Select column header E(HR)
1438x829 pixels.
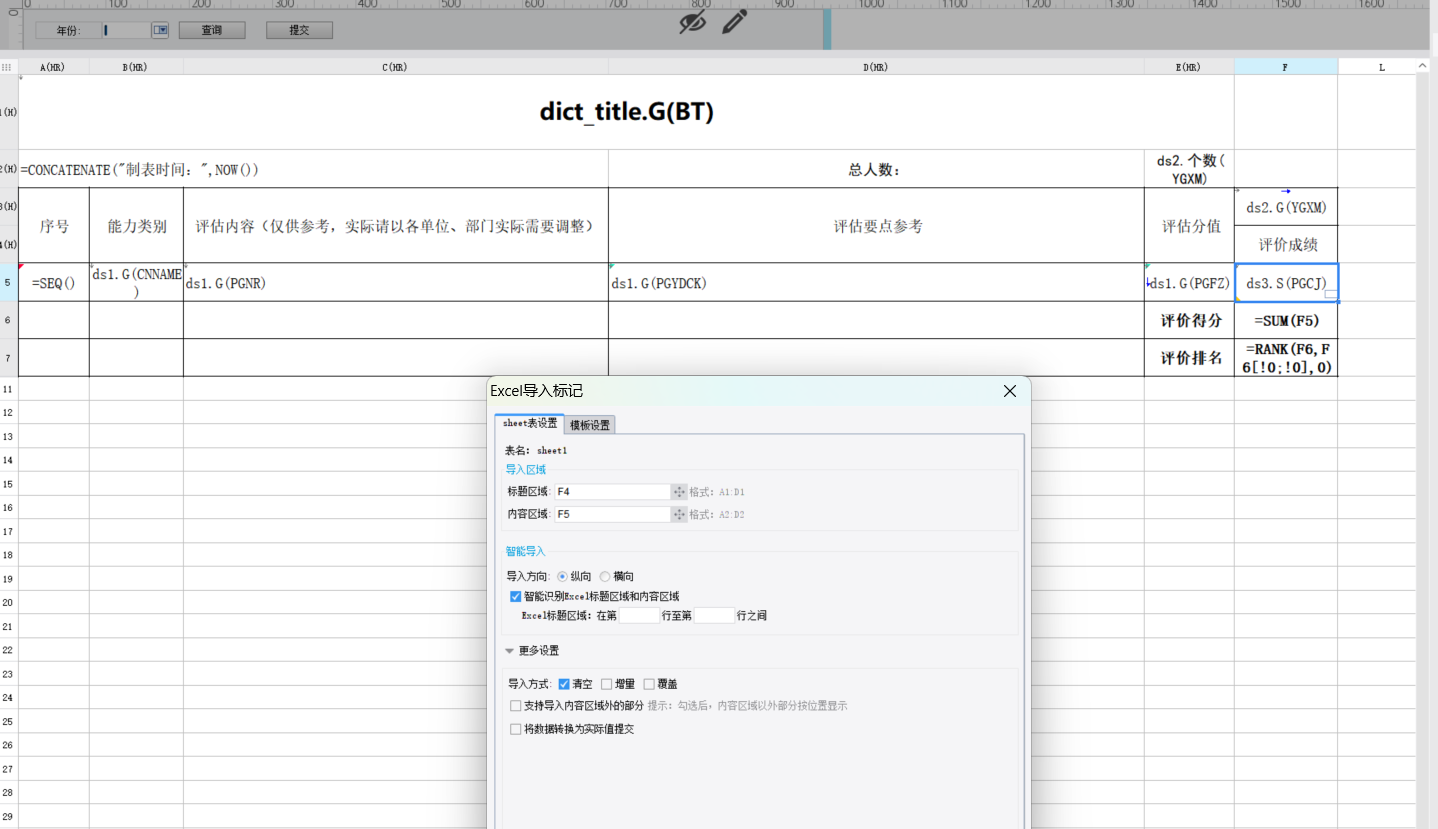click(x=1189, y=67)
